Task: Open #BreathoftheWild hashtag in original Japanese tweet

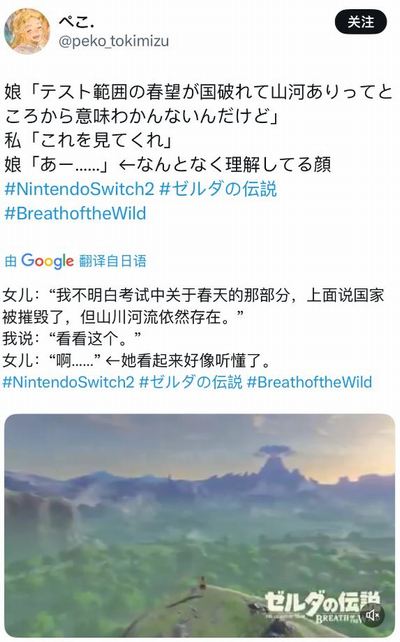Action: click(75, 213)
